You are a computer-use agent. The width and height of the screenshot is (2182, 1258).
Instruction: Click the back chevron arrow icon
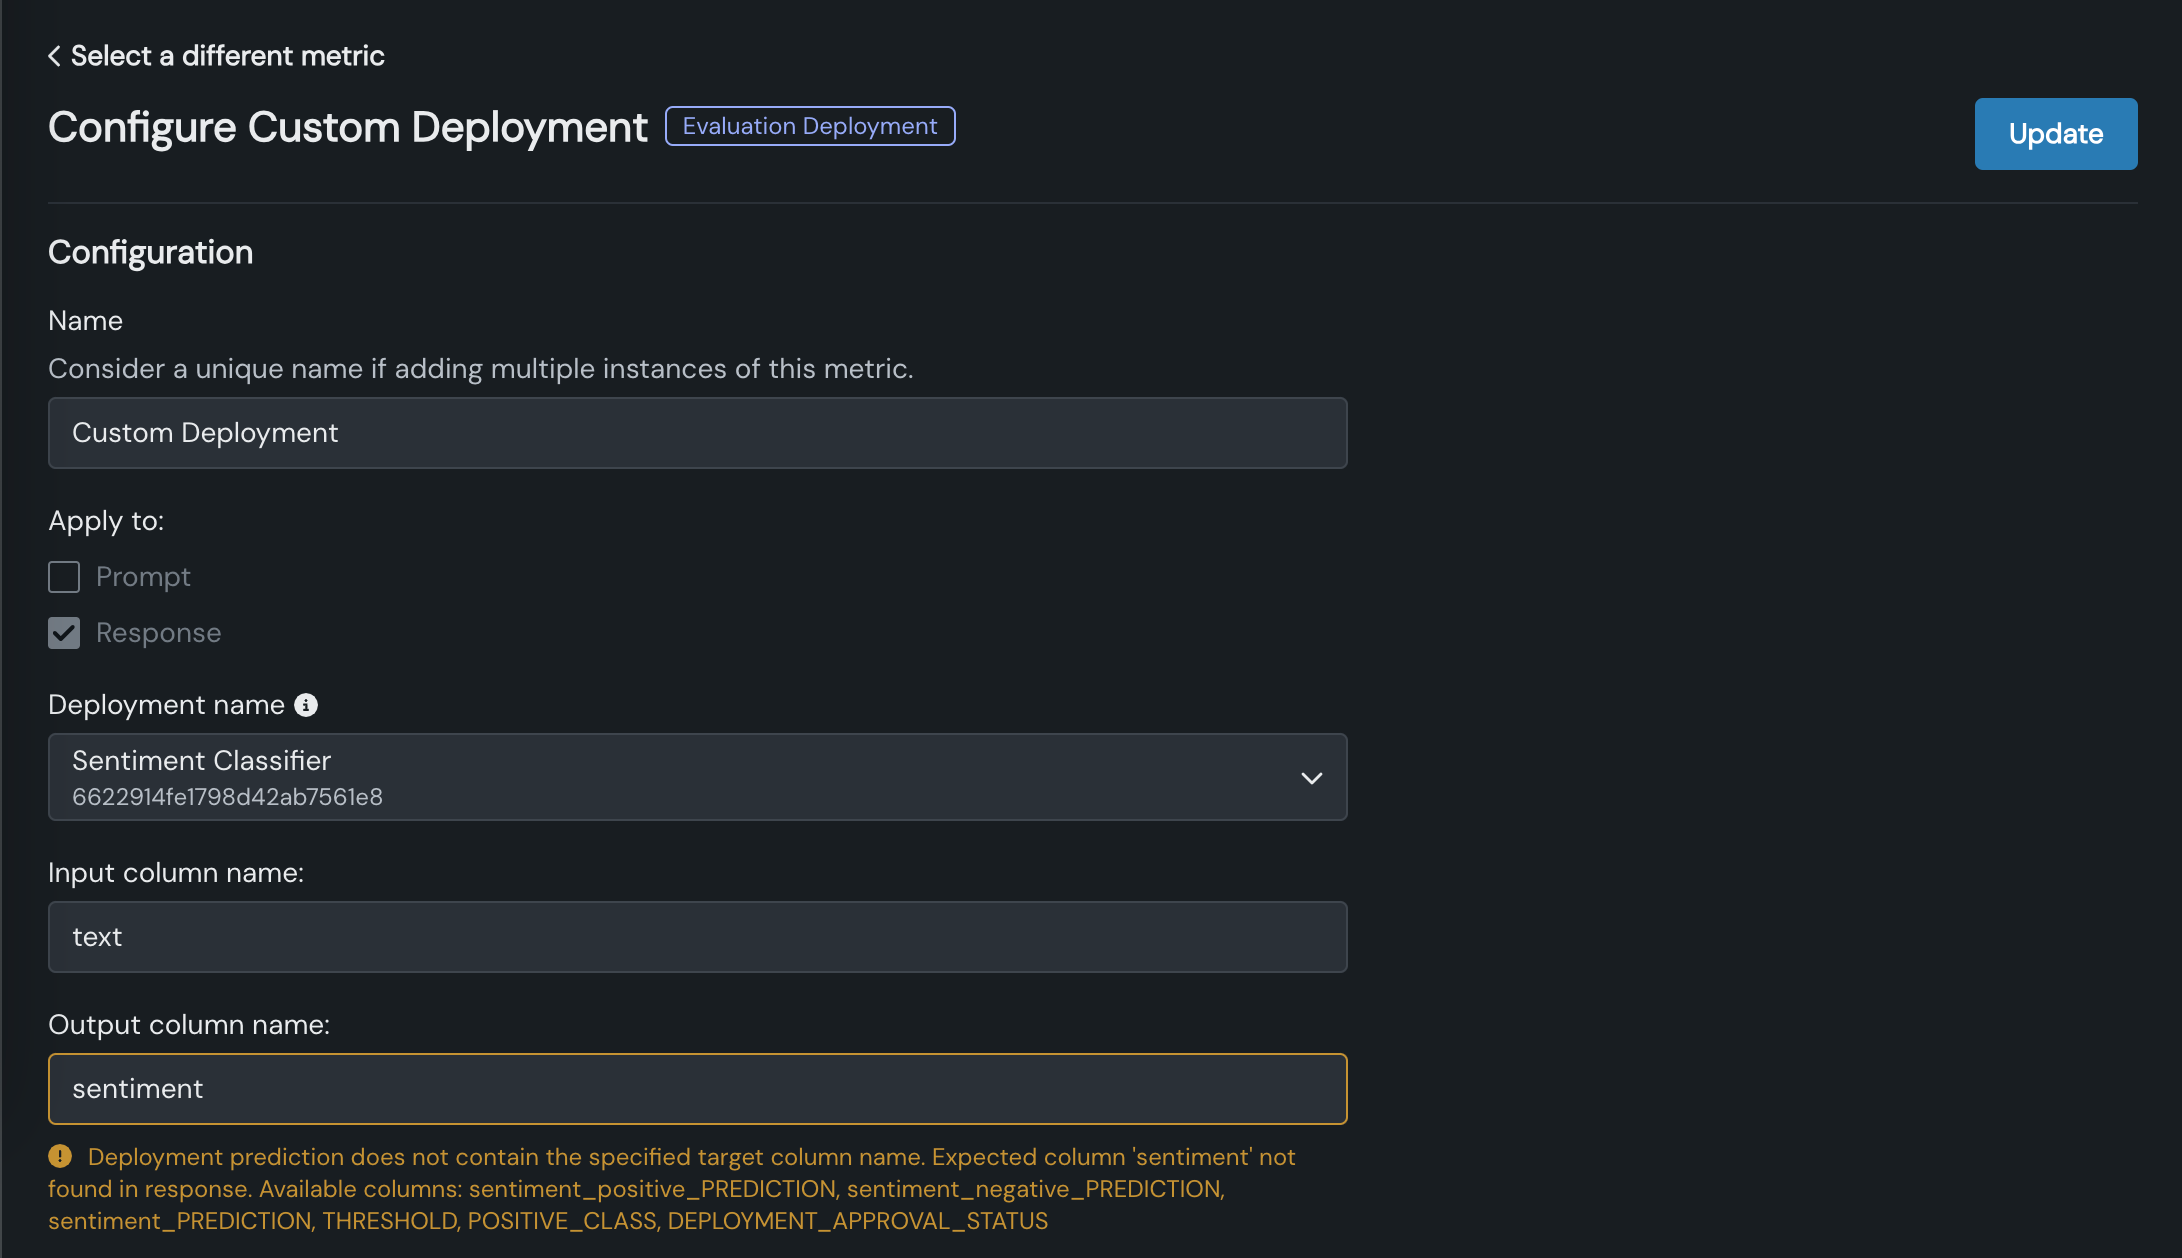(x=54, y=56)
